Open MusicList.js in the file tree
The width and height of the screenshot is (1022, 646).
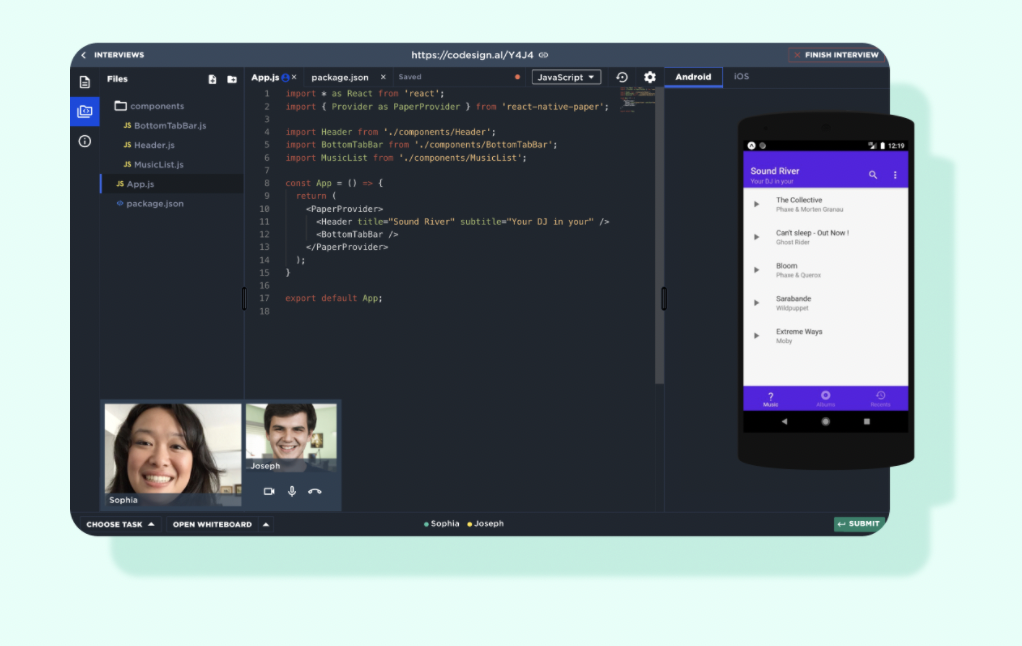tap(154, 164)
